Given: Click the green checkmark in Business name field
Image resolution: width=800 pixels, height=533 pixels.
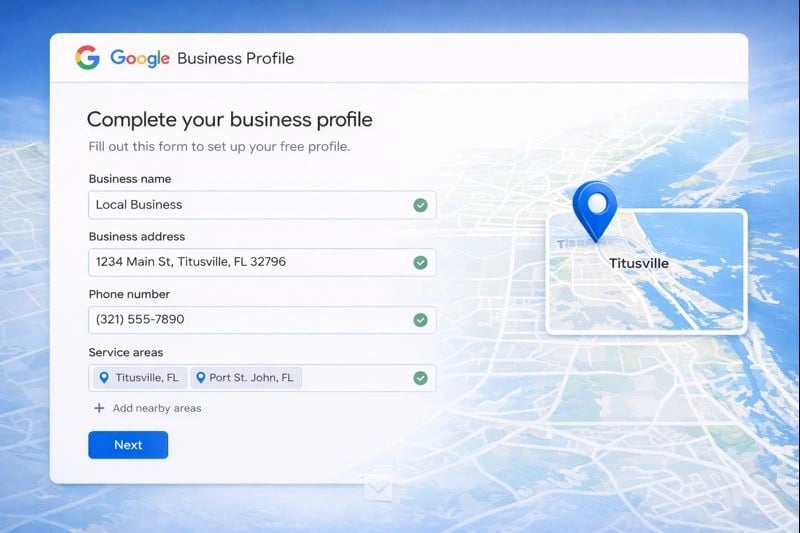Looking at the screenshot, I should click(420, 205).
